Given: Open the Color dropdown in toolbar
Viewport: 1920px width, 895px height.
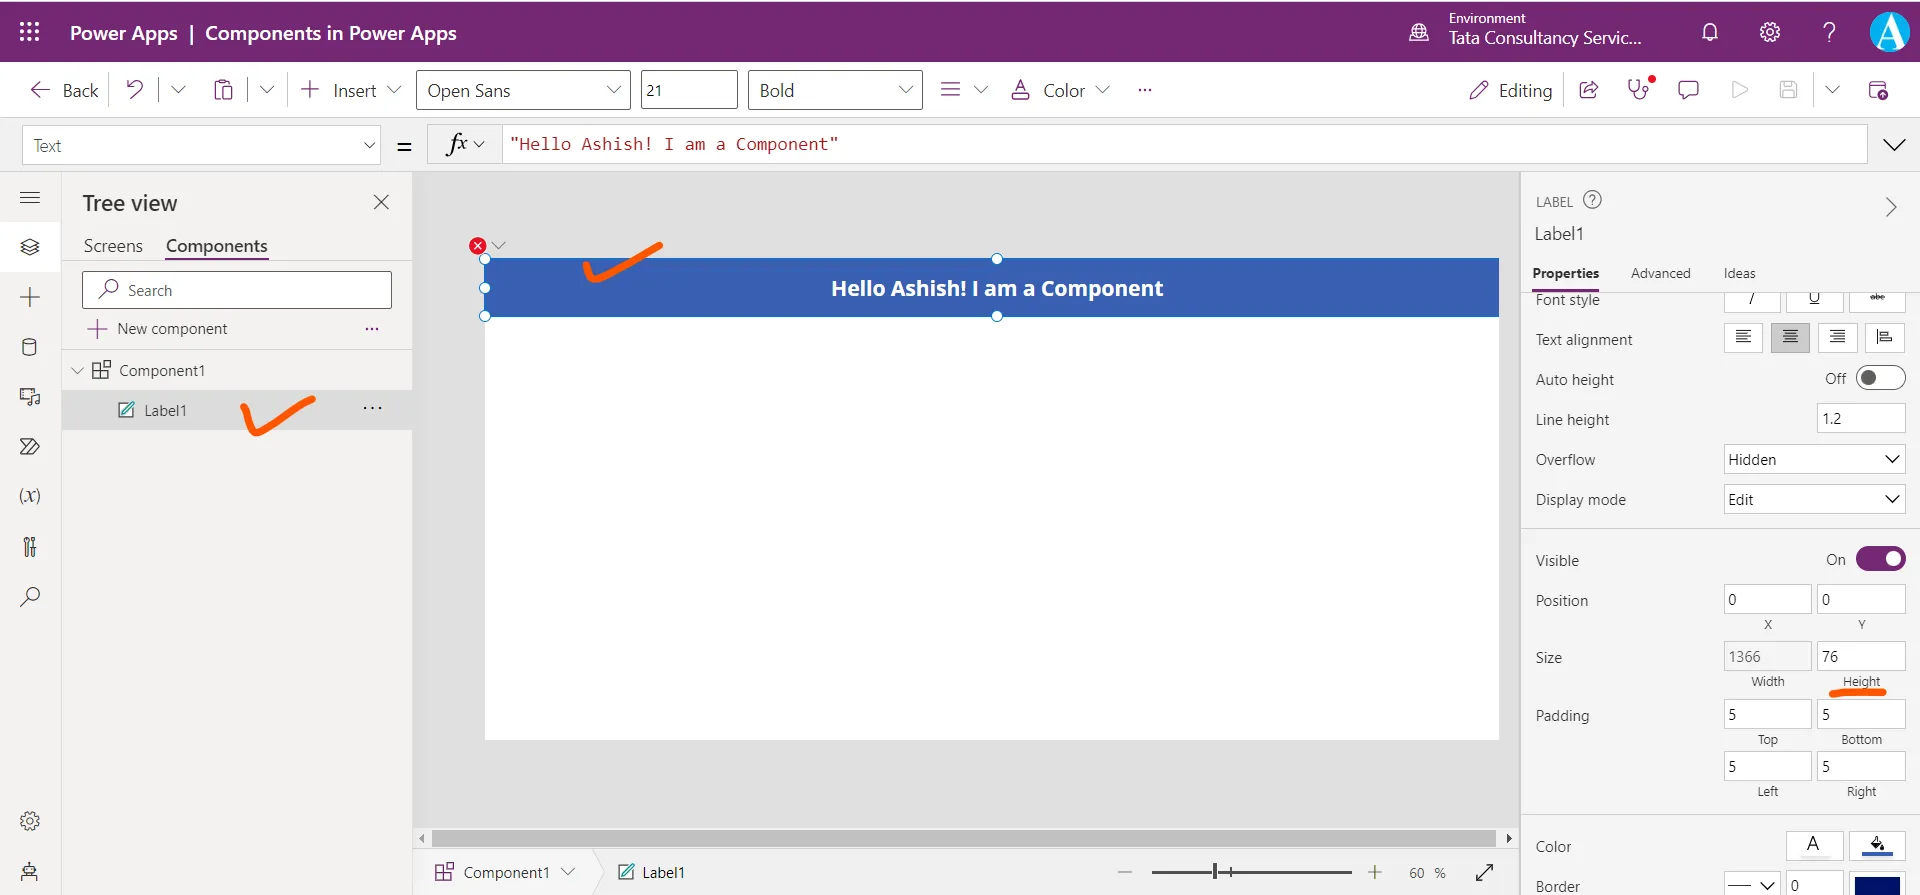Looking at the screenshot, I should pos(1060,90).
